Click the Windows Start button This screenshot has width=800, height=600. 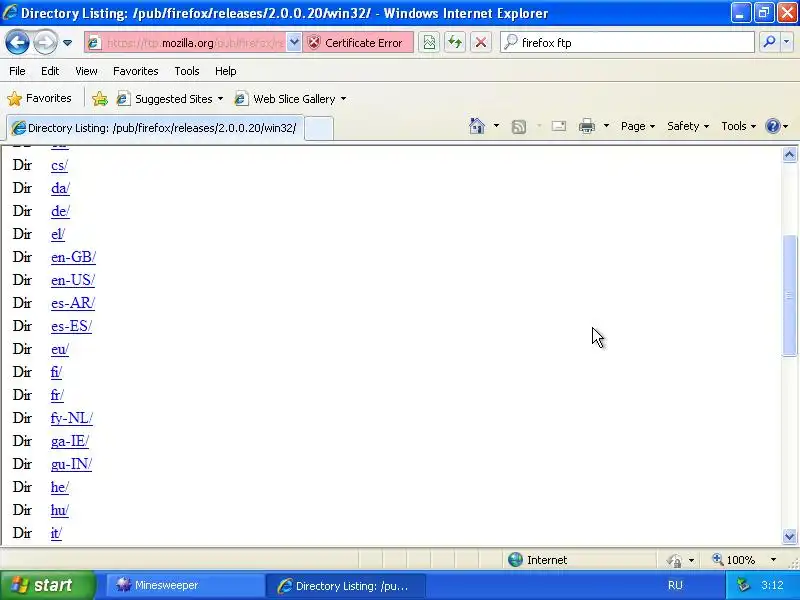point(47,585)
